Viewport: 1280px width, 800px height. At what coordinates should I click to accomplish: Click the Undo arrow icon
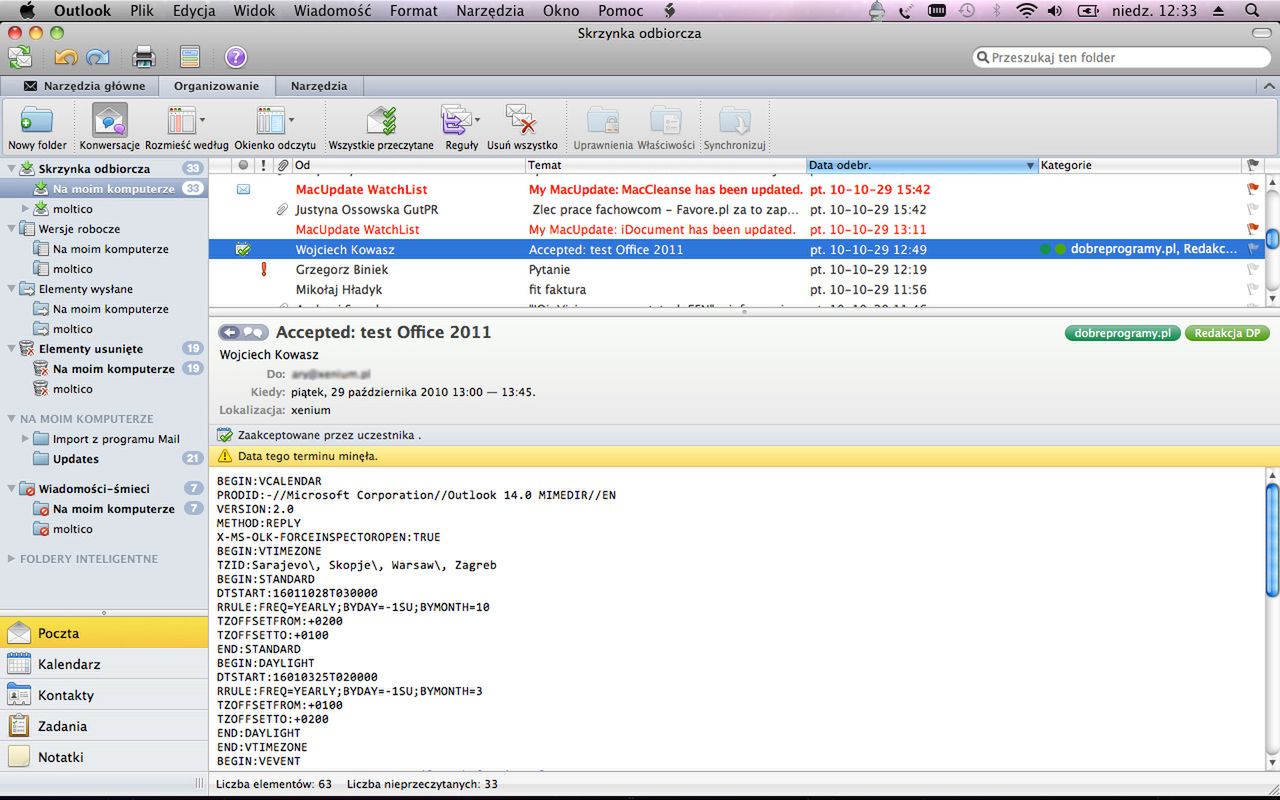[x=66, y=57]
